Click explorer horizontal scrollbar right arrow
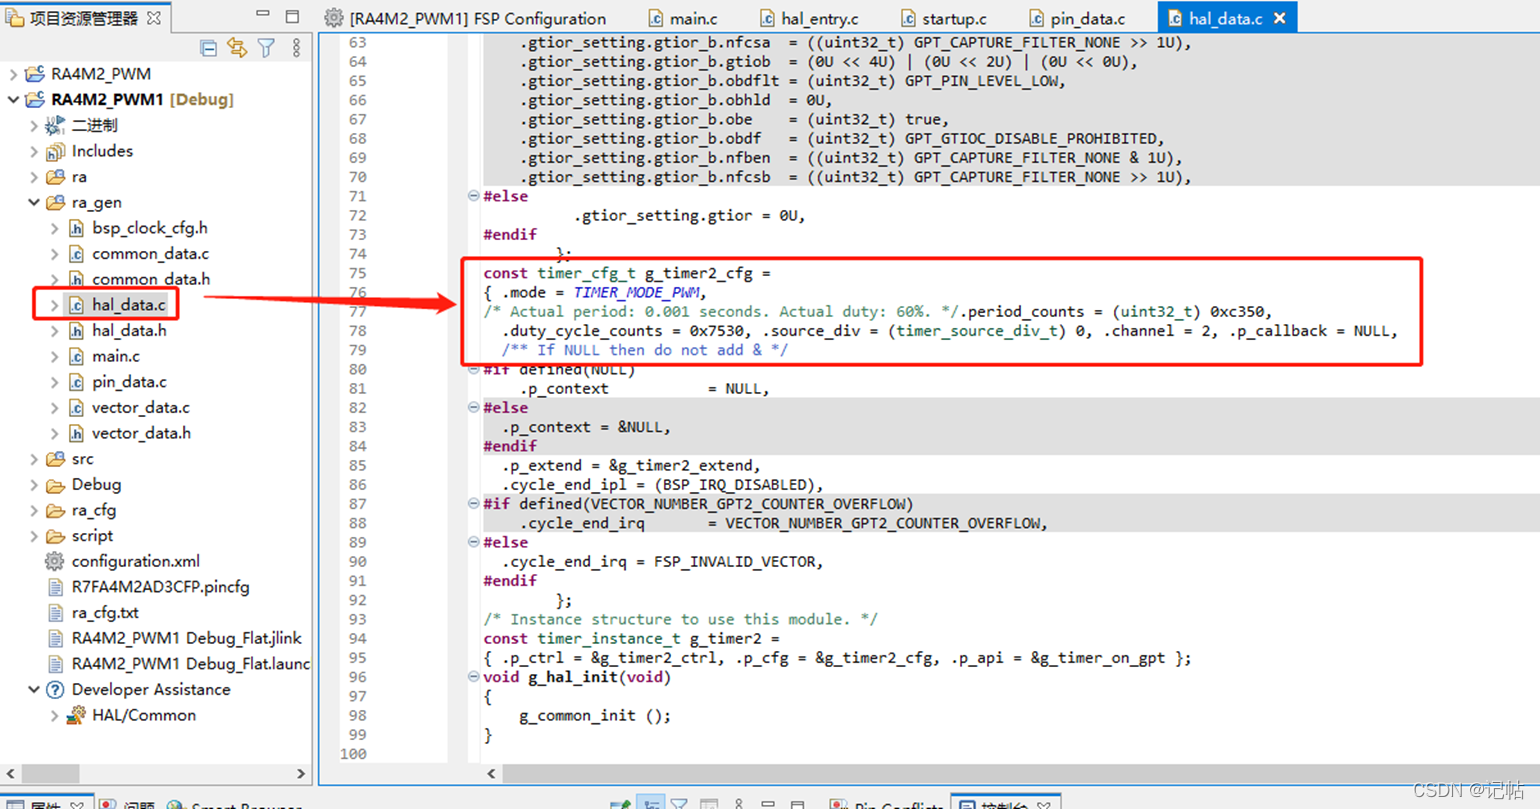 point(301,774)
